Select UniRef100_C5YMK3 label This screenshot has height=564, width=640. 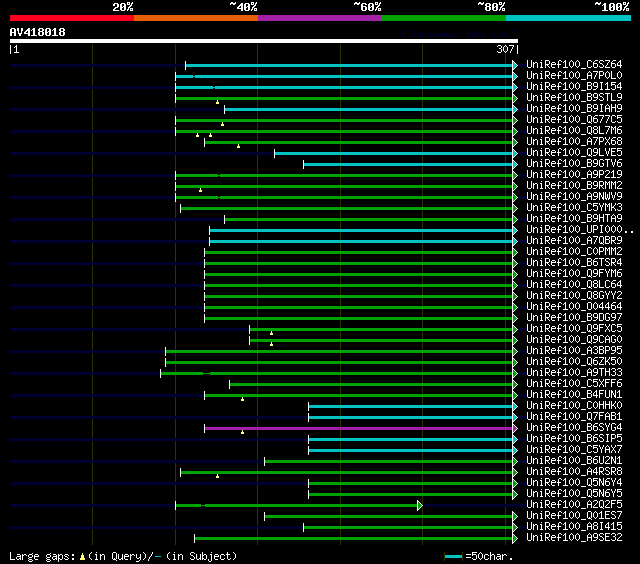(574, 208)
